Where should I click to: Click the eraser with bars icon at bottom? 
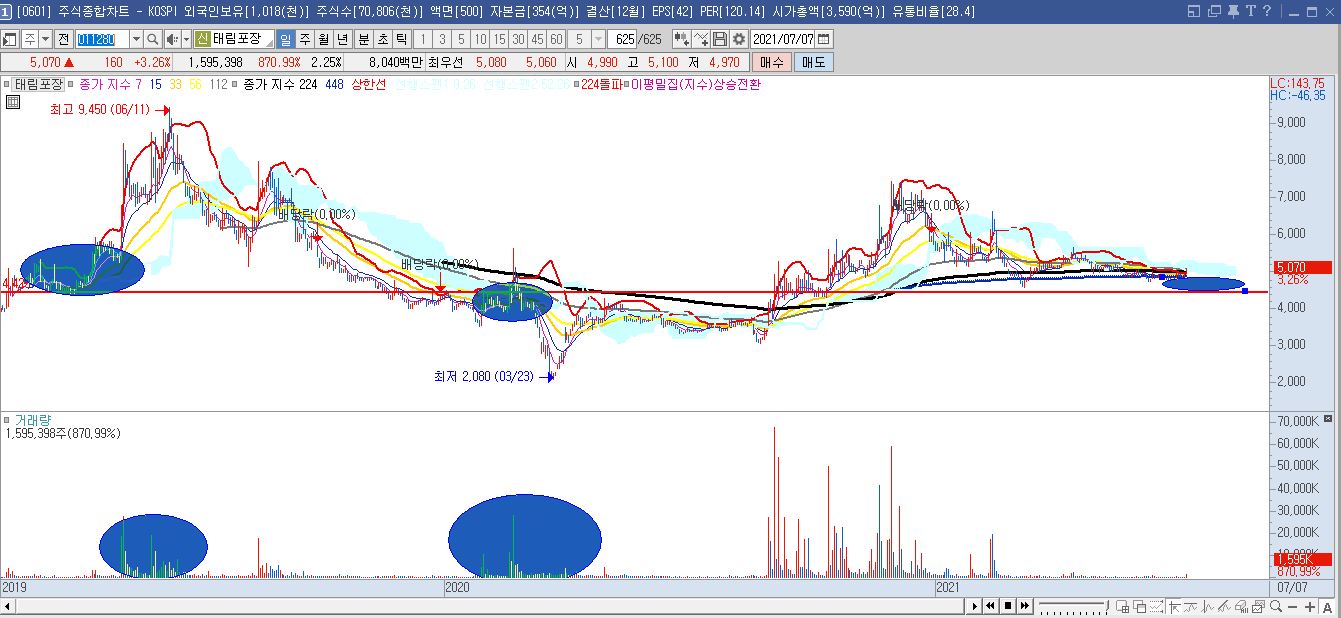(x=1241, y=606)
